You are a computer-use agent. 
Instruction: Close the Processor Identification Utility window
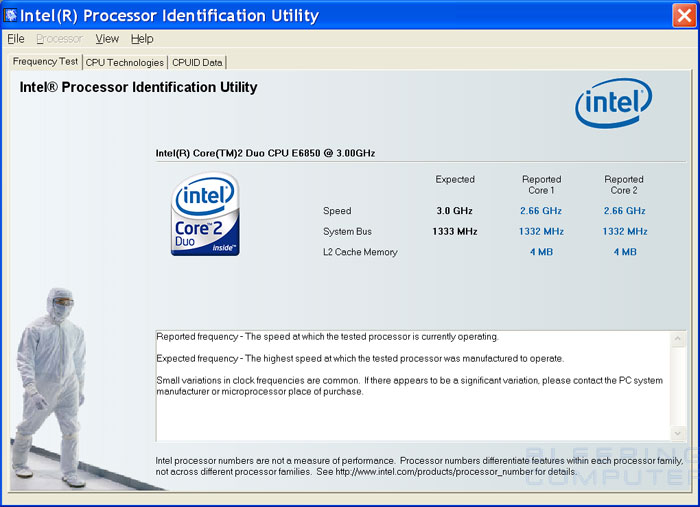(x=684, y=15)
